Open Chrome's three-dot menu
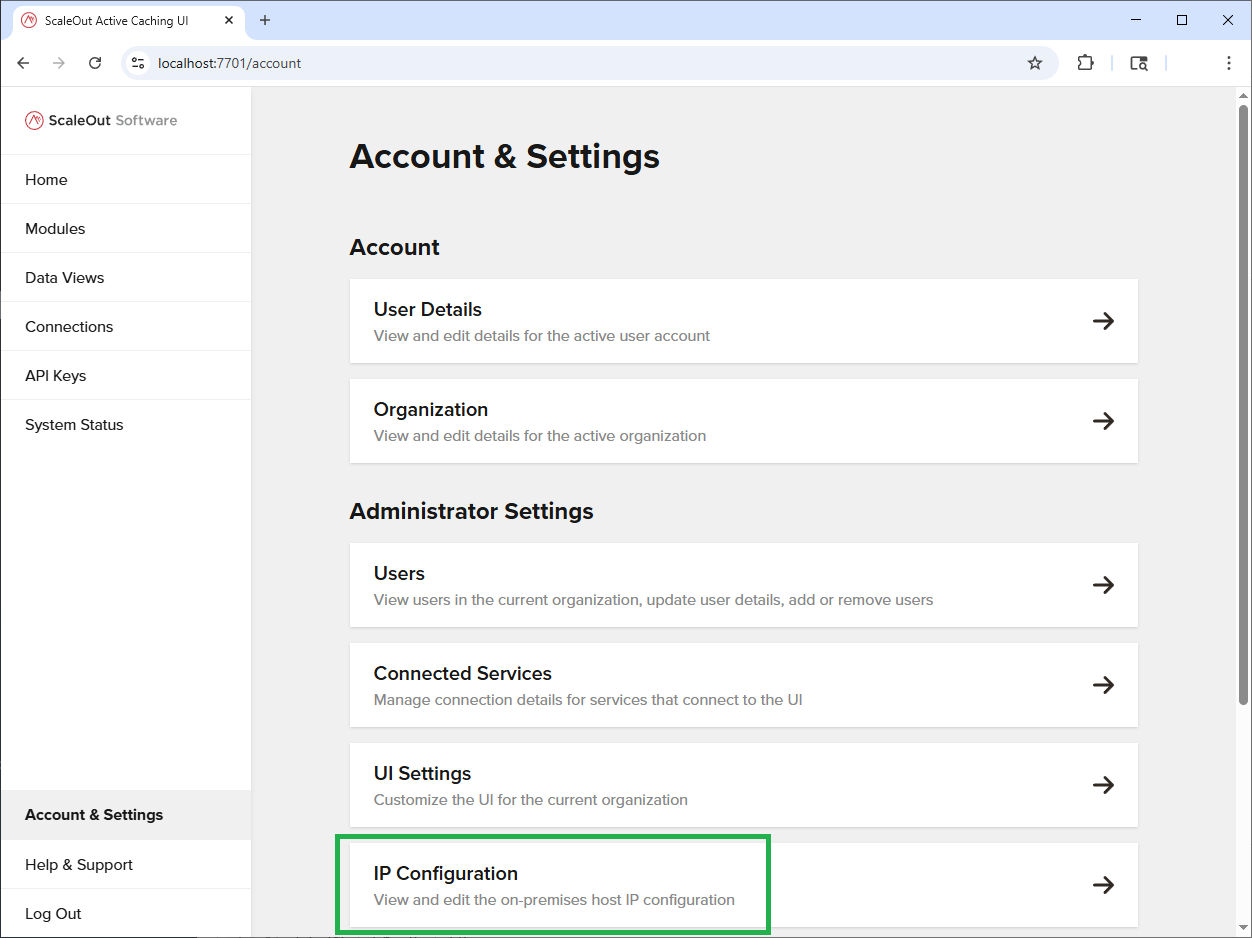Screen dimensions: 1252x938 click(1228, 63)
